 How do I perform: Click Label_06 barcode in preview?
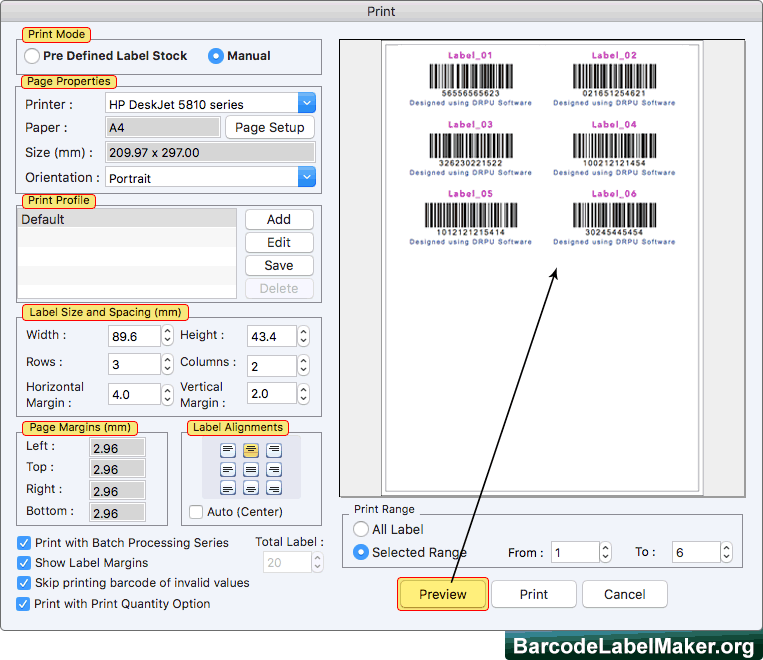coord(614,215)
